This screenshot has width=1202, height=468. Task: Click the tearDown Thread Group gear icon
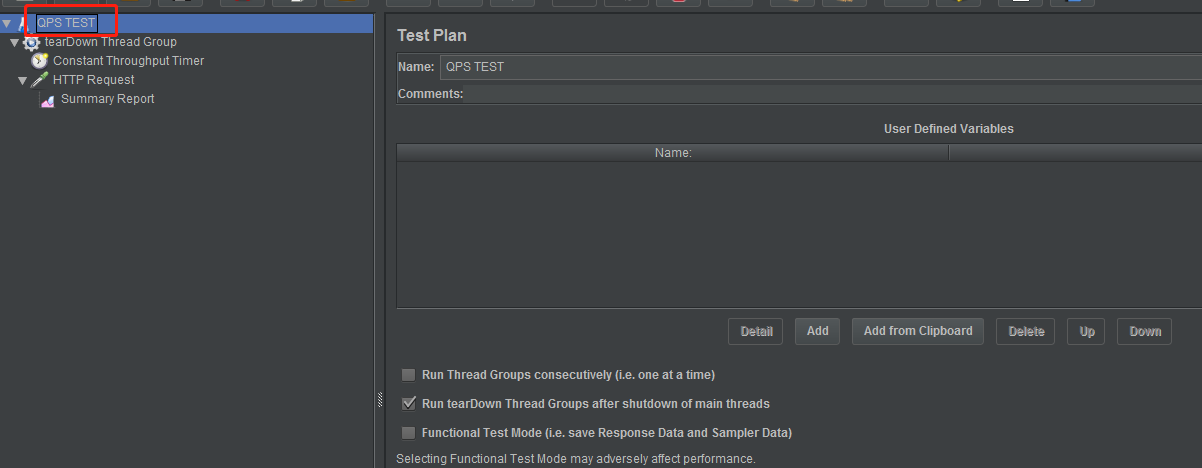[31, 42]
